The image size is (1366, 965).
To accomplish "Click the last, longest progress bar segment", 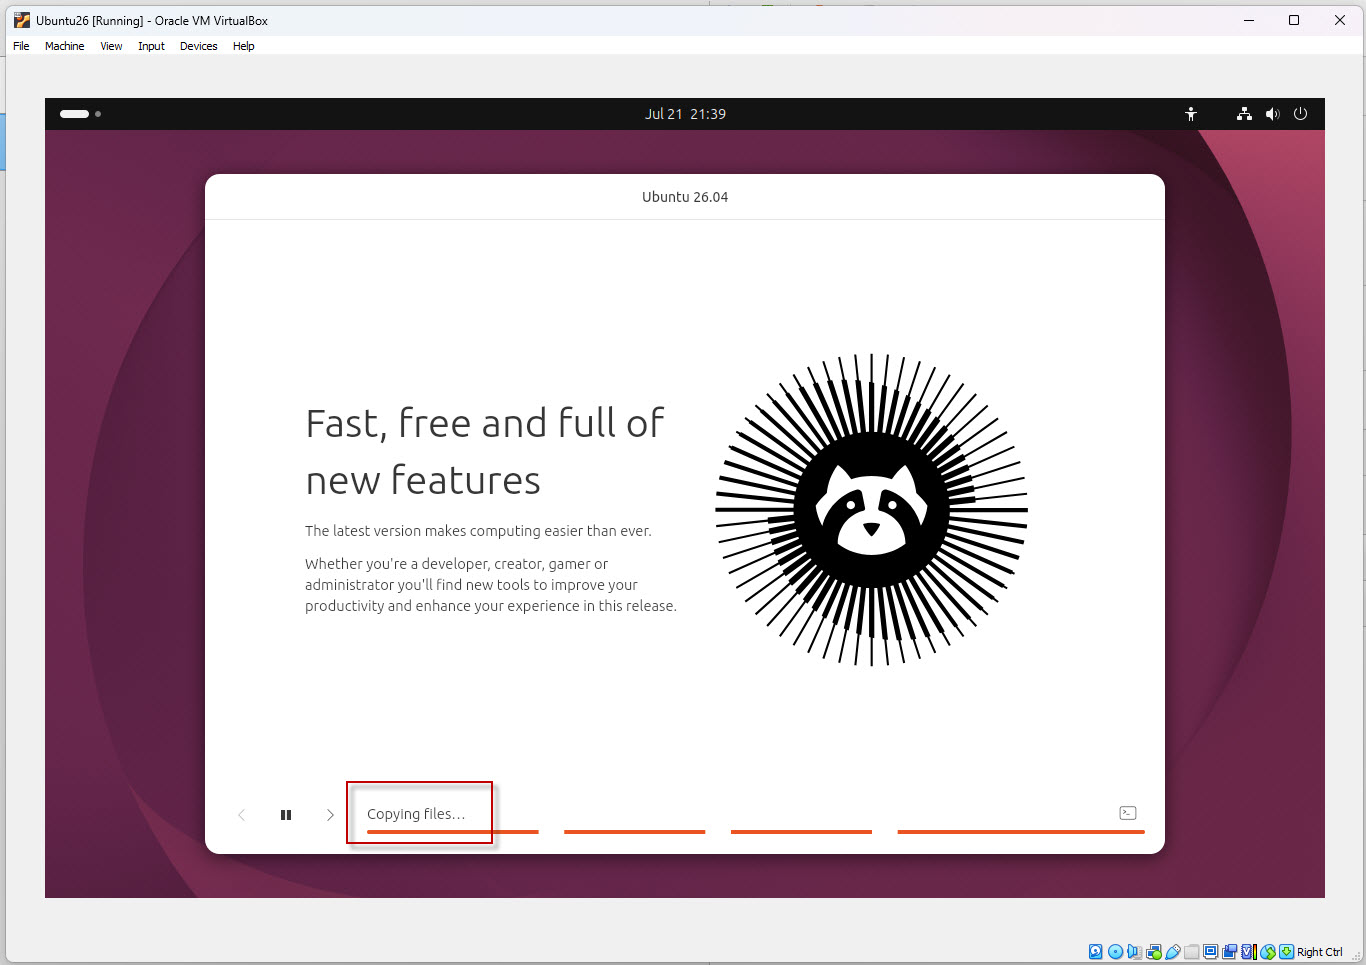I will tap(1021, 831).
